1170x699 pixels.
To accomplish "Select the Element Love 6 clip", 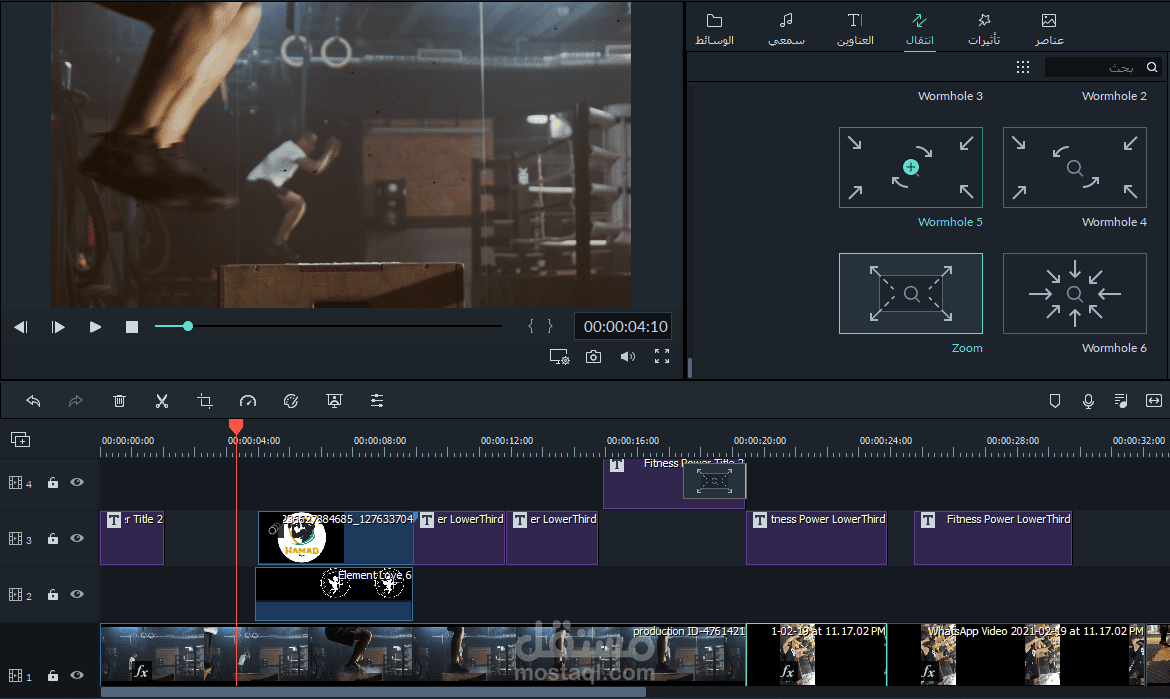I will tap(334, 594).
